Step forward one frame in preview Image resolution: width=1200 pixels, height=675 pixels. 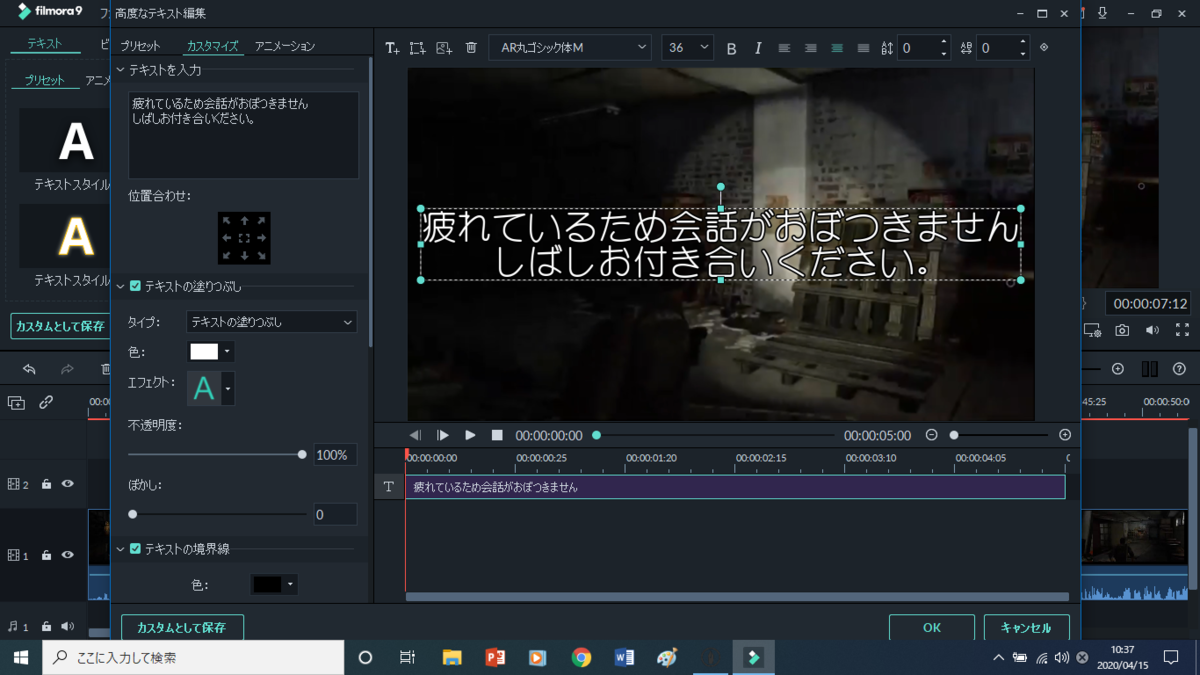tap(442, 435)
